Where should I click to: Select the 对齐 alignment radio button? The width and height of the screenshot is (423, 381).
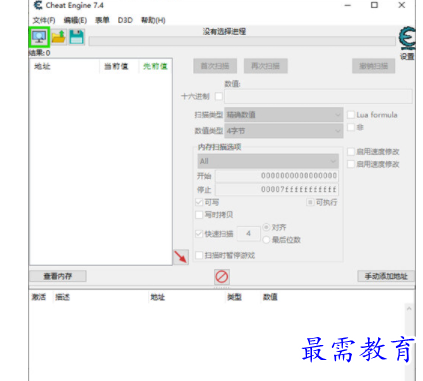[266, 227]
